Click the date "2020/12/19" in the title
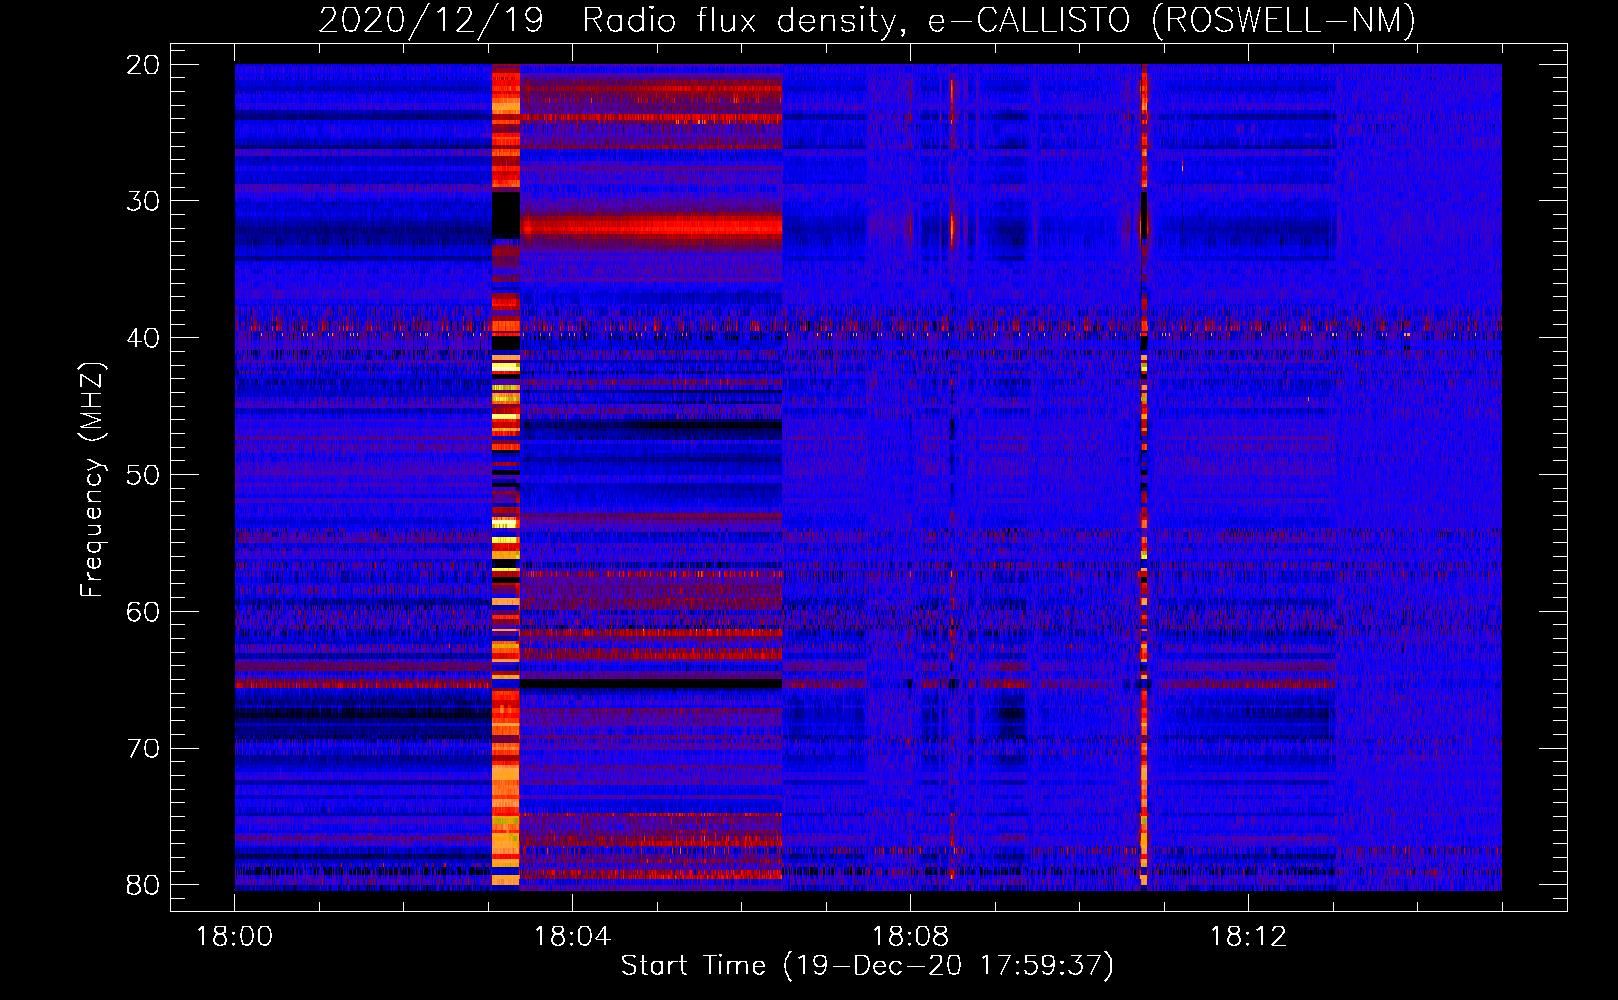Image resolution: width=1618 pixels, height=1000 pixels. [431, 20]
